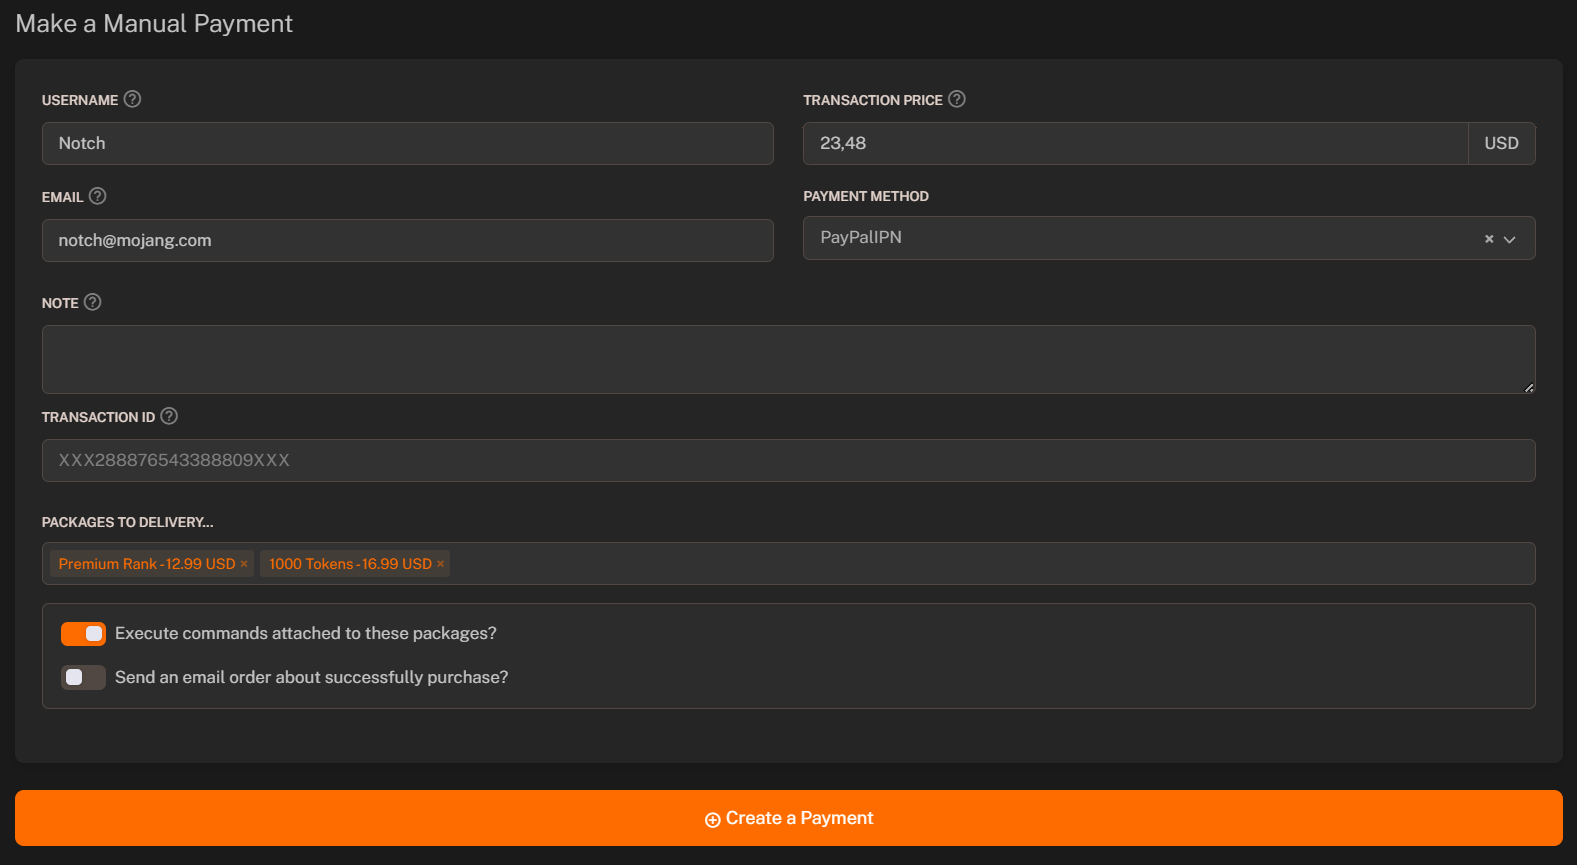Click the Packages to Delivery label
Viewport: 1577px width, 865px height.
coord(128,522)
